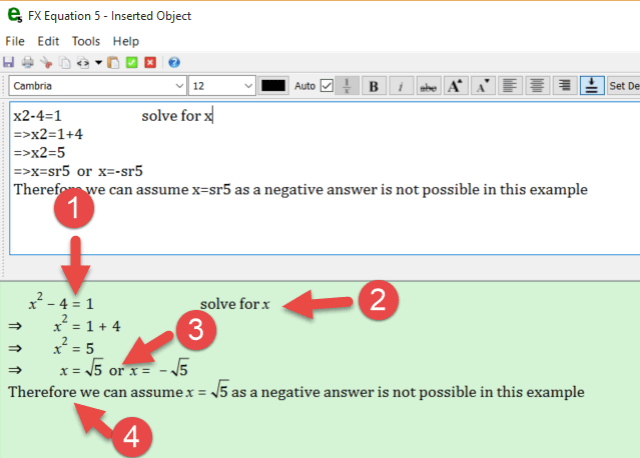Click in the equation text entry area
The height and width of the screenshot is (458, 640).
tap(320, 230)
